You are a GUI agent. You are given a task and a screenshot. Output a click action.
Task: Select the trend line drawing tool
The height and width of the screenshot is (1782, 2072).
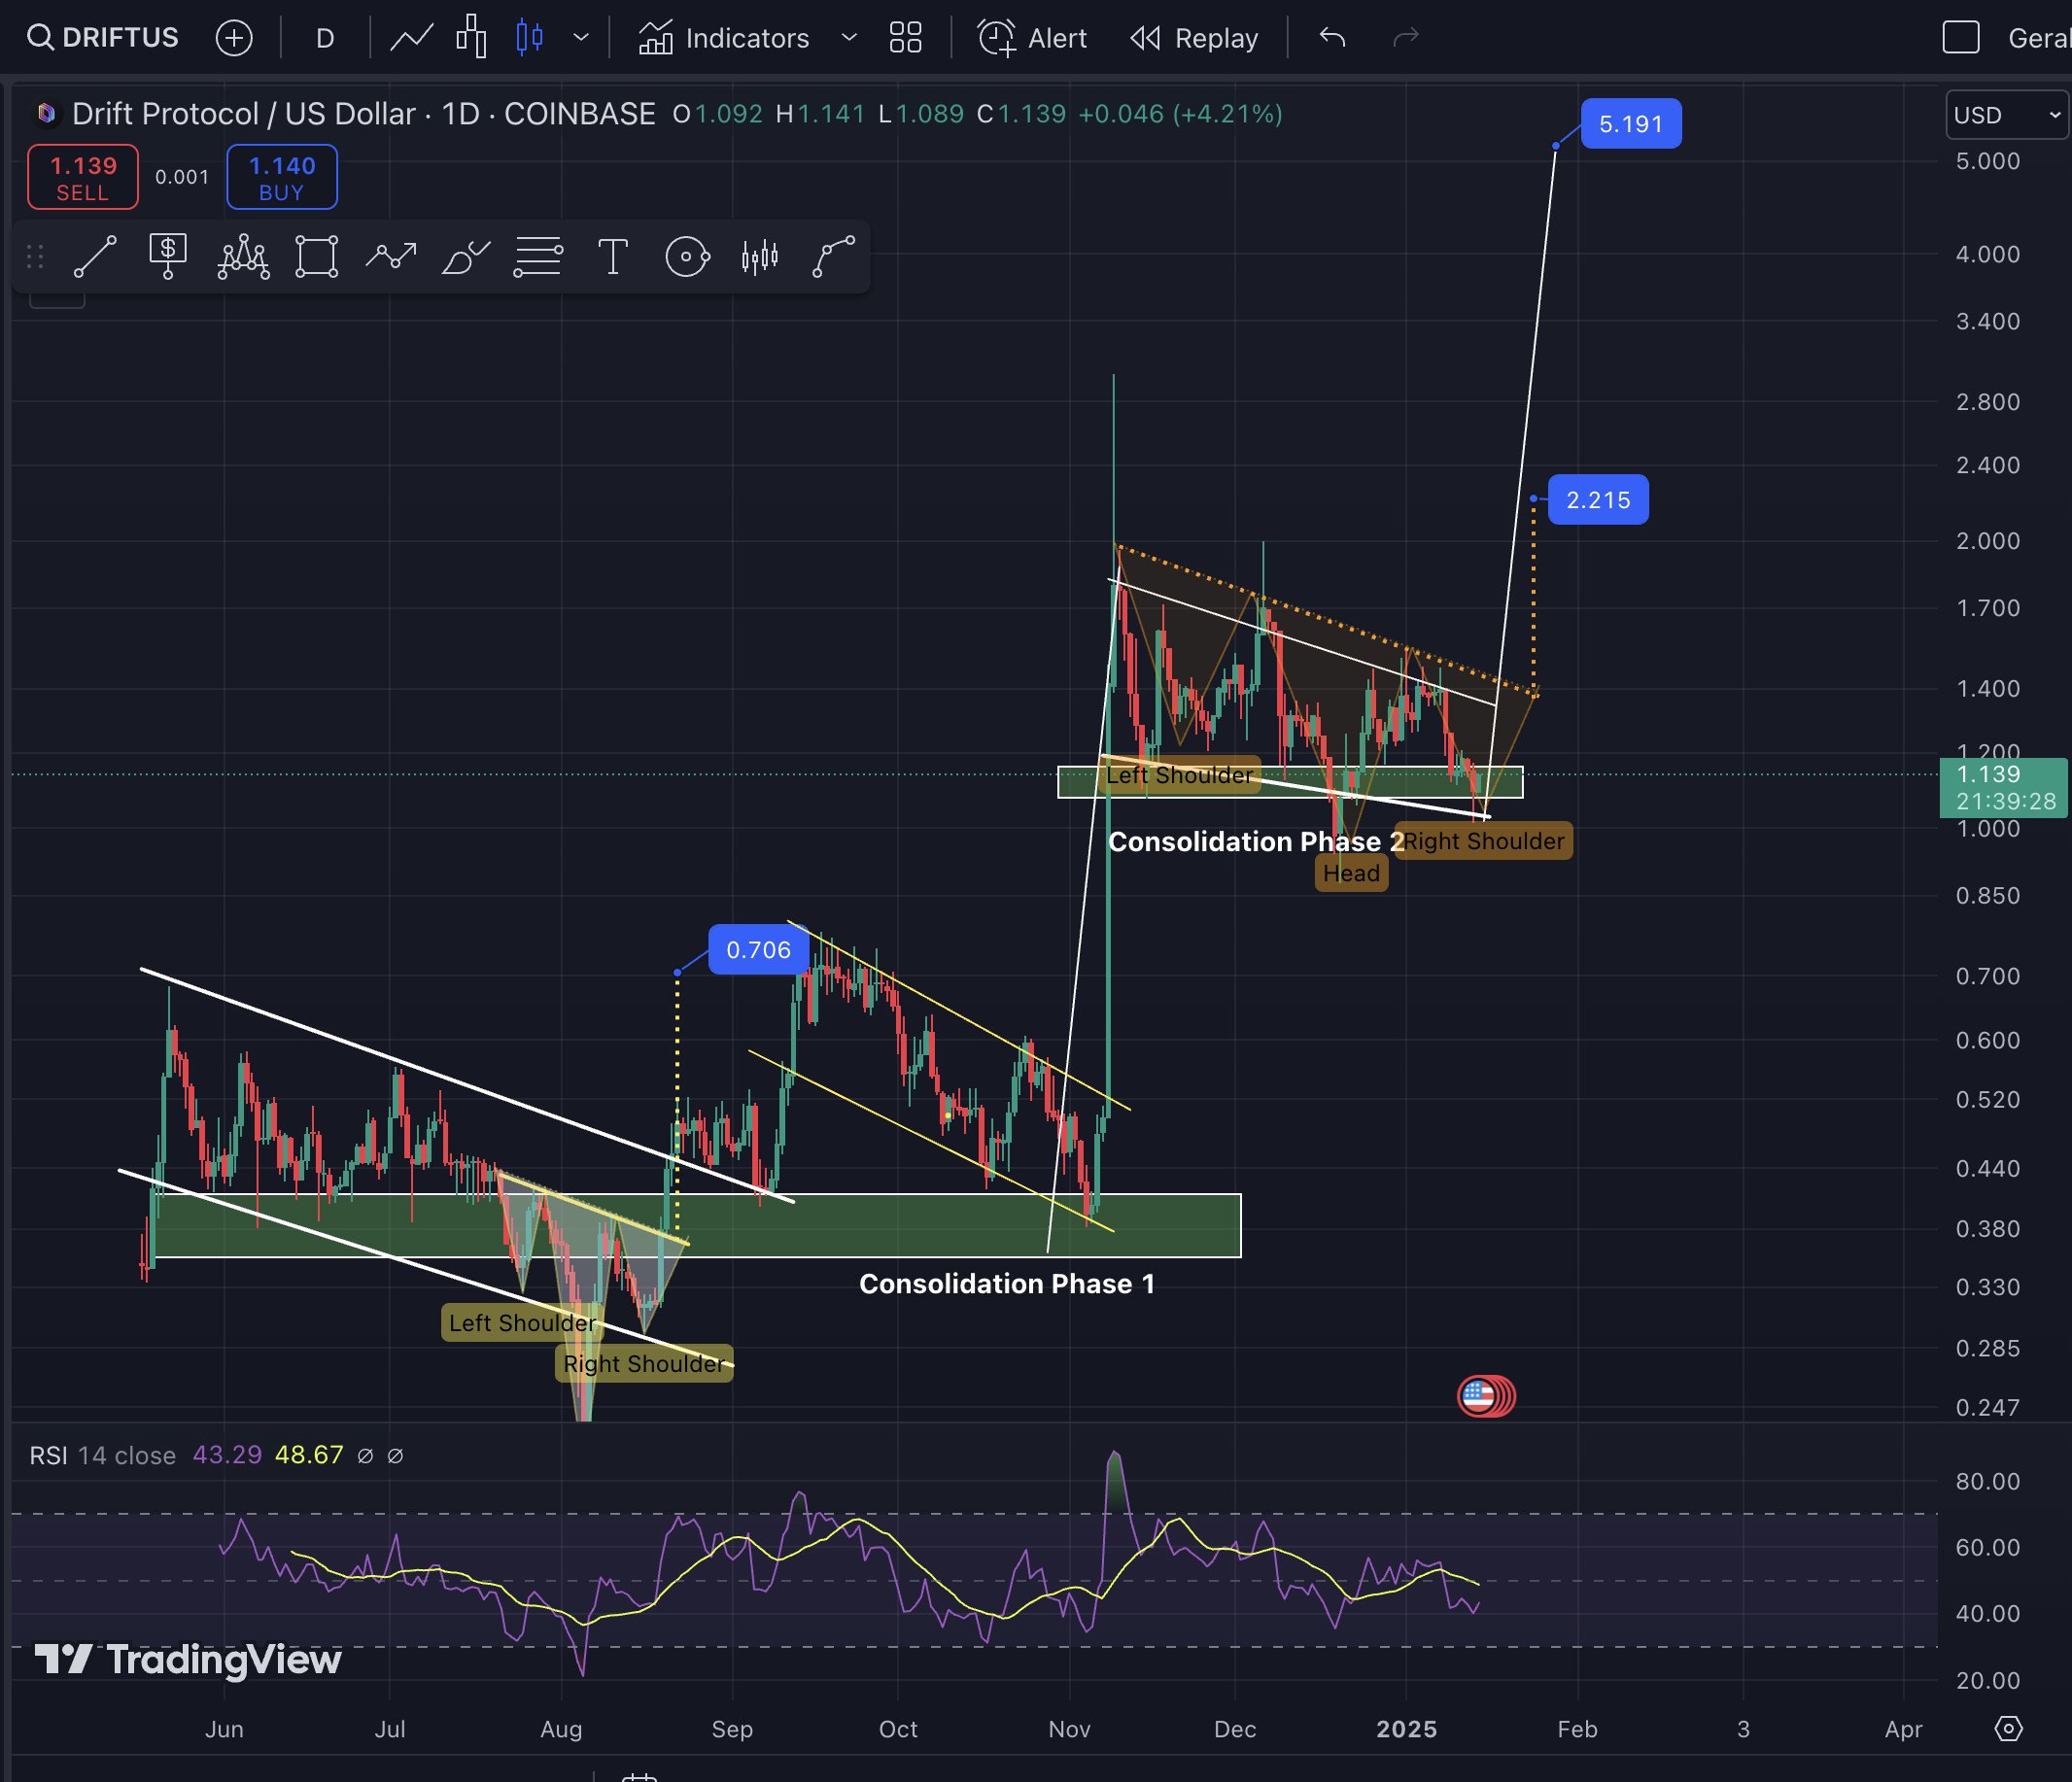tap(96, 257)
